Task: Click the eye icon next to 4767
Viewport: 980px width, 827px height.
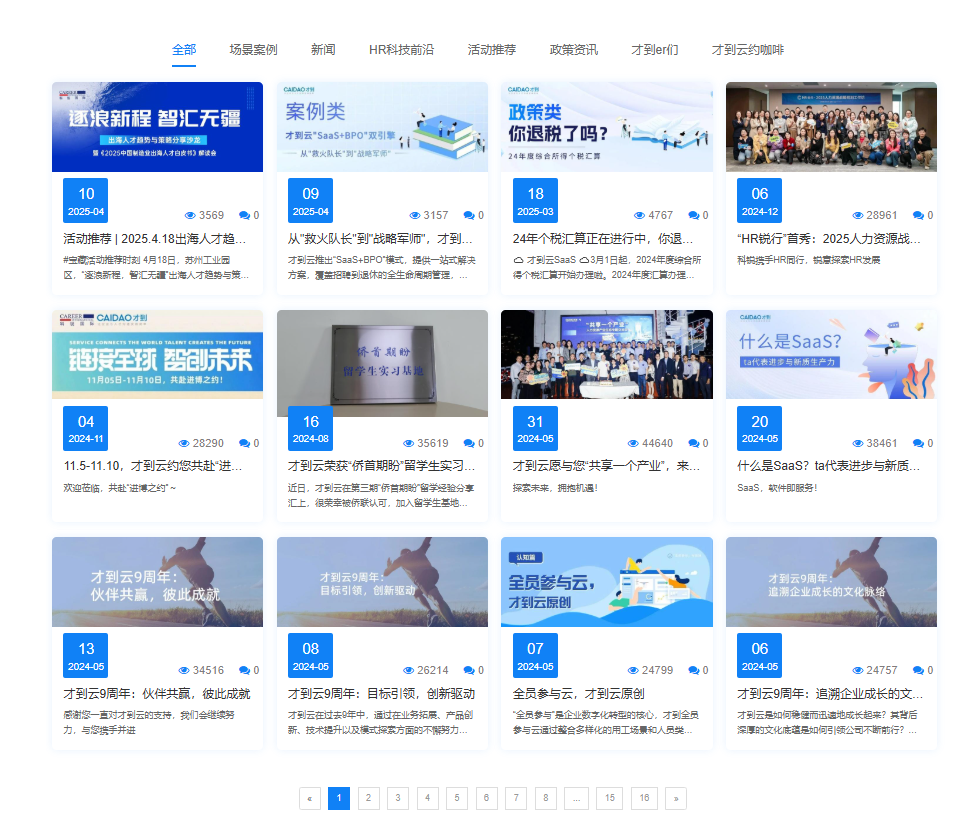Action: (639, 216)
